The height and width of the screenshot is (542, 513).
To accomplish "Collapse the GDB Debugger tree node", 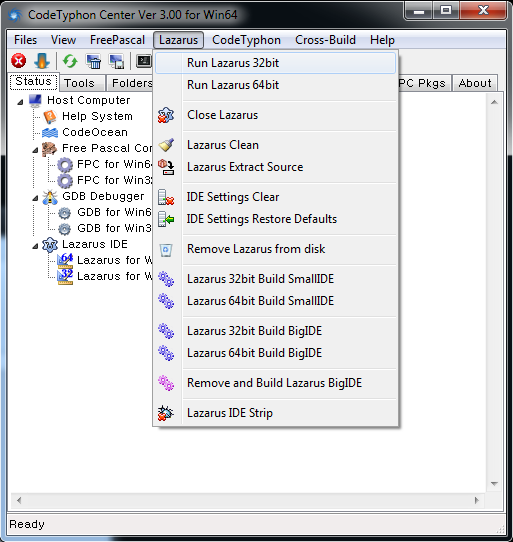I will (x=35, y=198).
